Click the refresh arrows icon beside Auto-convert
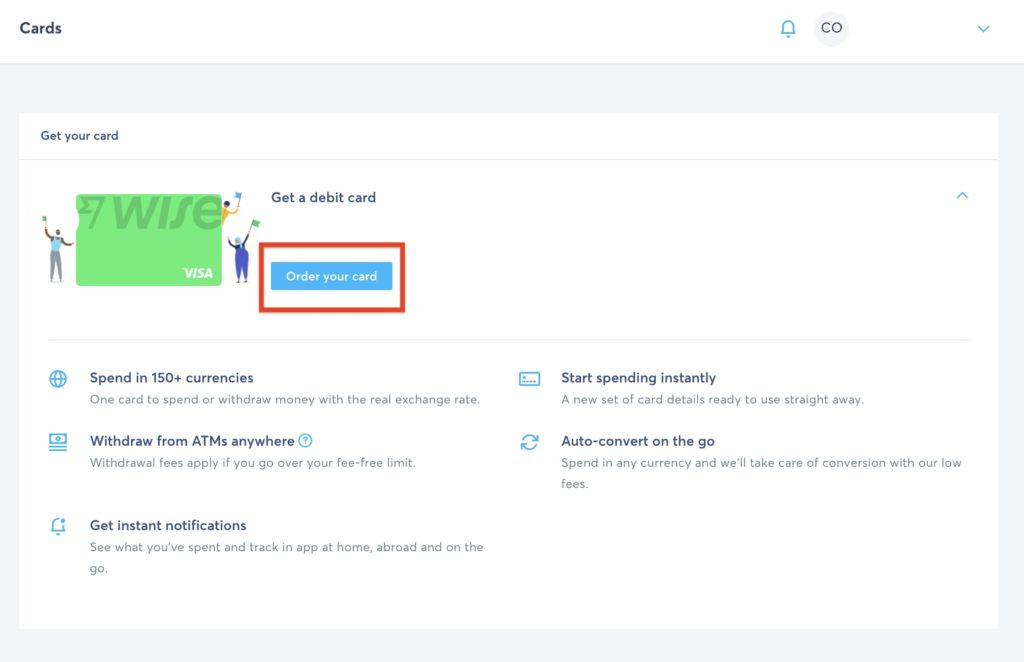 529,442
